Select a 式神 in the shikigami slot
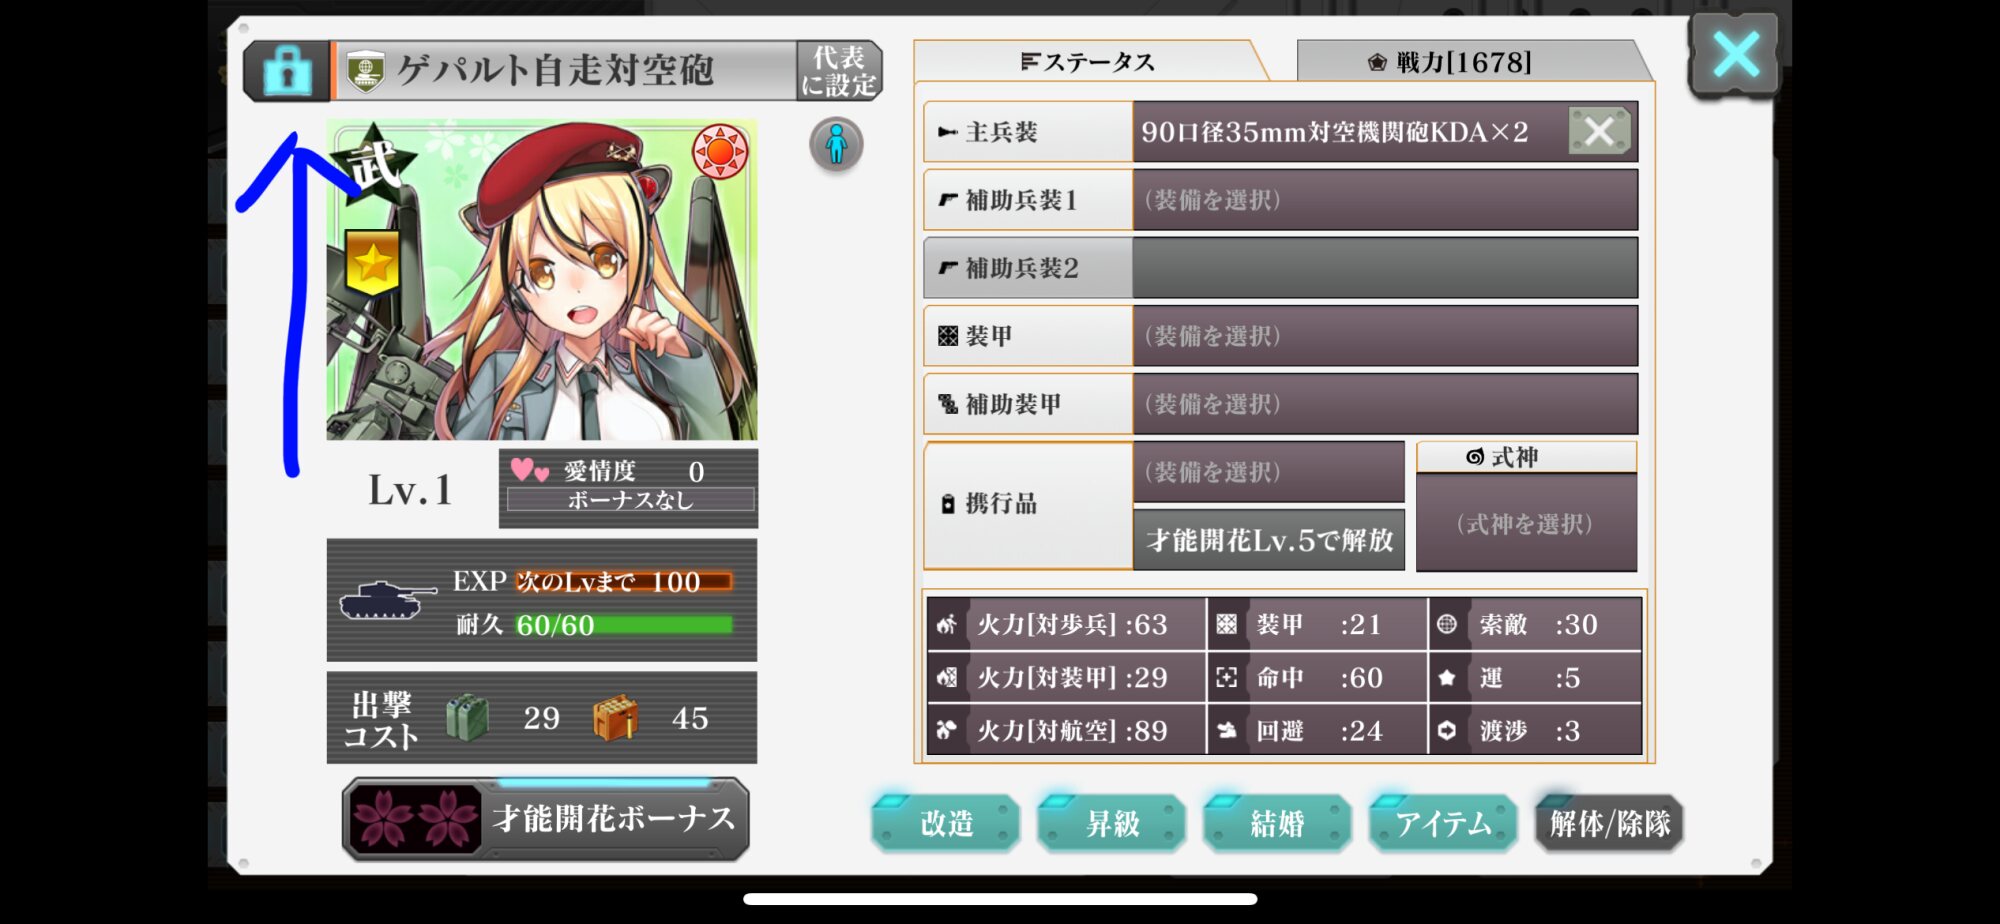This screenshot has width=2000, height=924. [x=1526, y=523]
